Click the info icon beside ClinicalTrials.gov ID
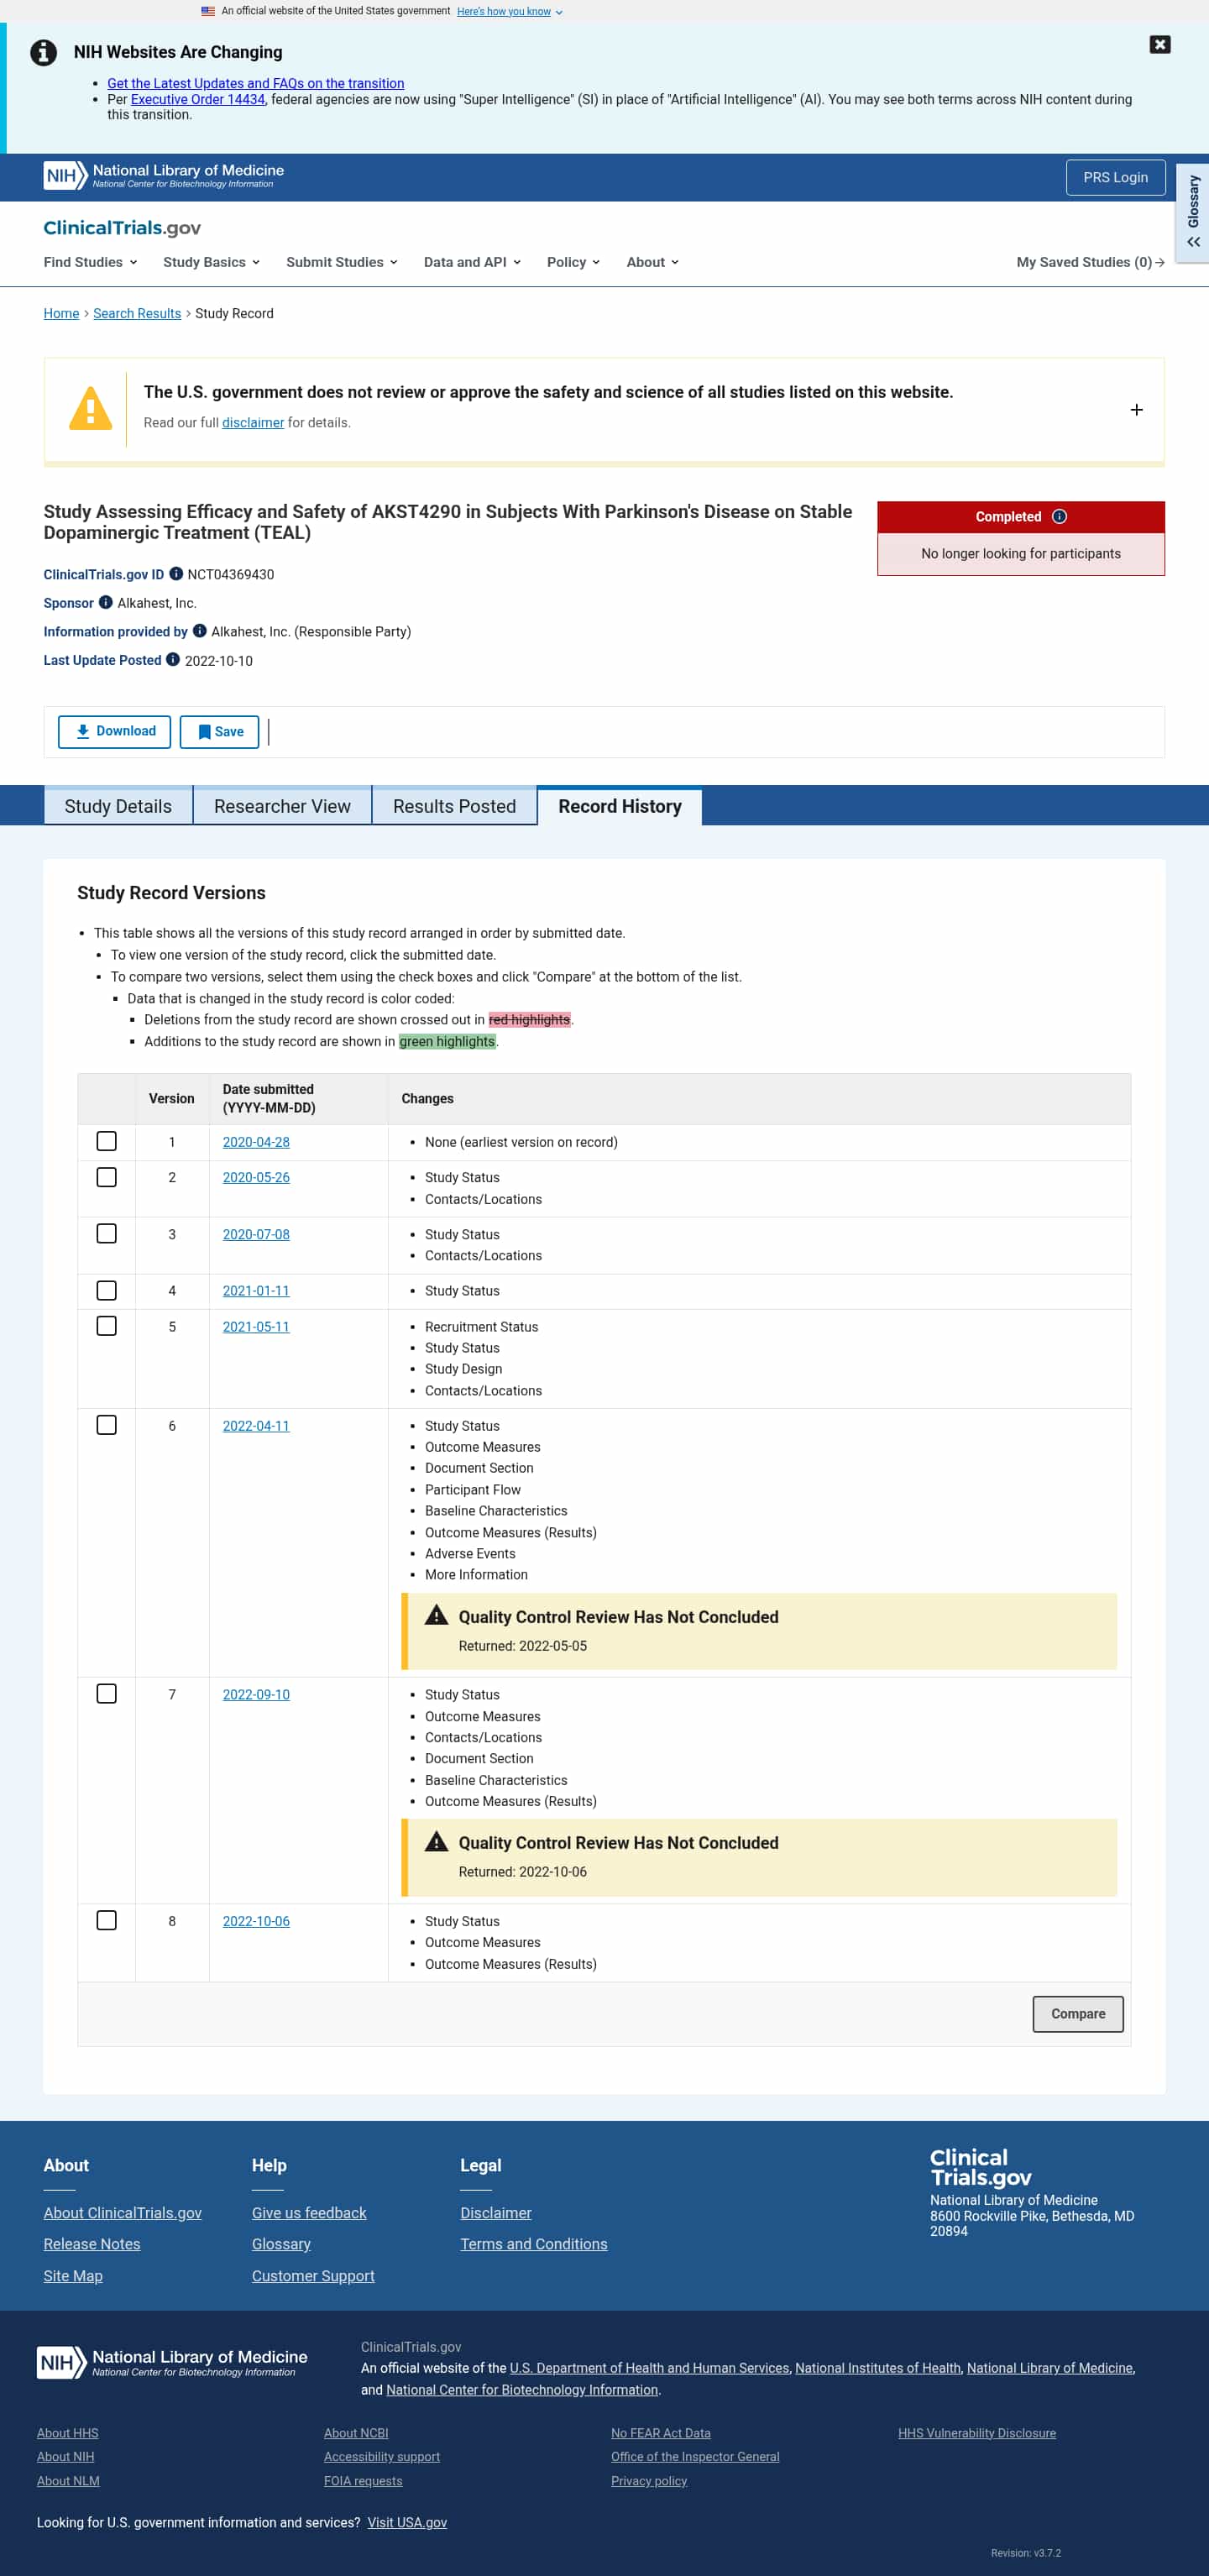The height and width of the screenshot is (2576, 1209). pyautogui.click(x=176, y=574)
